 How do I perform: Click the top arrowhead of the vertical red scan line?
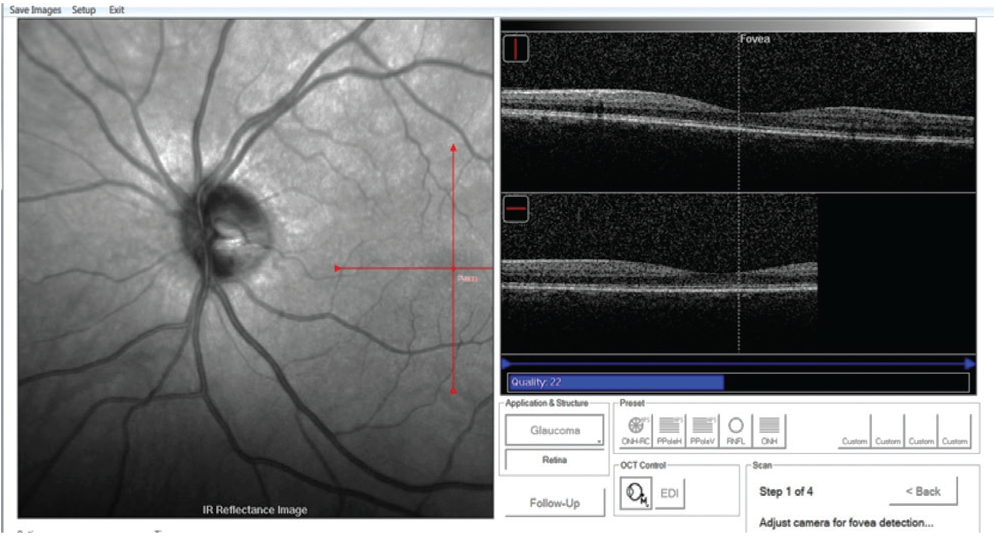[x=453, y=147]
